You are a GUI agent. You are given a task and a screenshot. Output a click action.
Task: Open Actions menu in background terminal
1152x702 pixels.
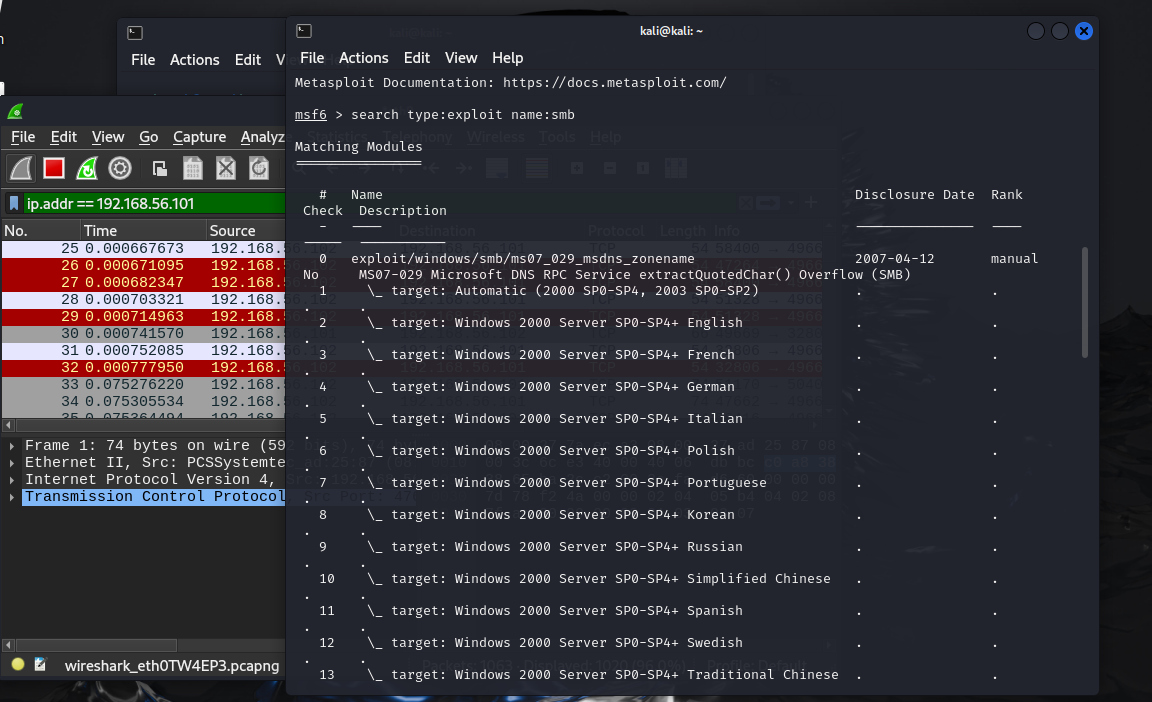tap(194, 60)
